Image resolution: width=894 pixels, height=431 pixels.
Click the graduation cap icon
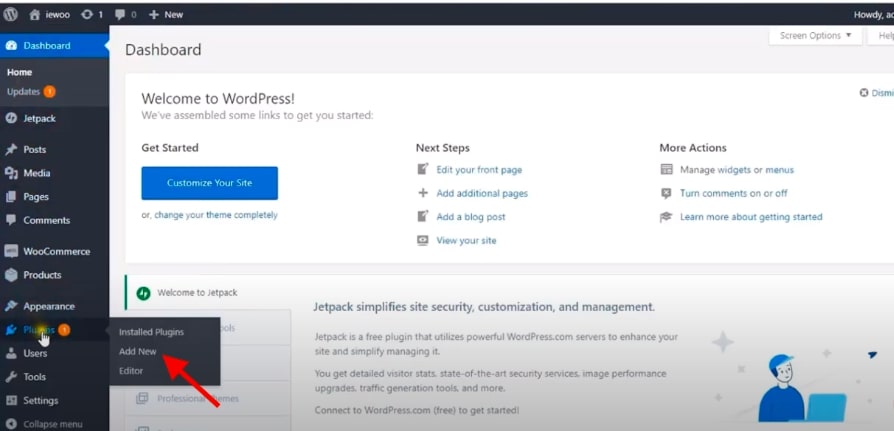(x=666, y=217)
